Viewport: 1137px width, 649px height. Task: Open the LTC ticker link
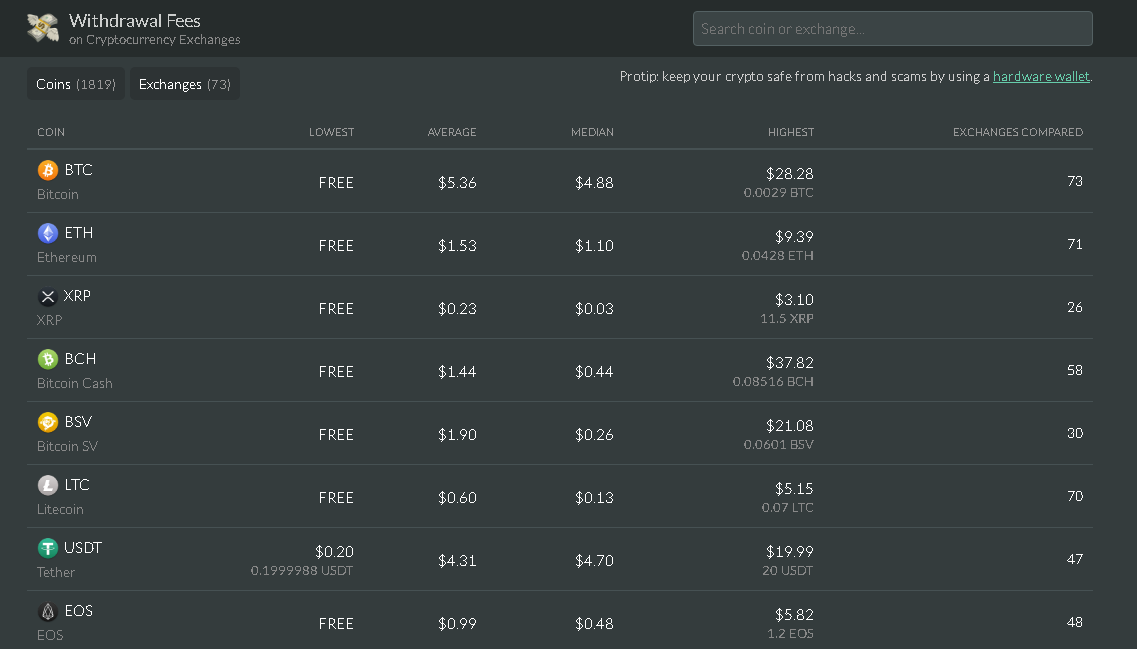[77, 485]
